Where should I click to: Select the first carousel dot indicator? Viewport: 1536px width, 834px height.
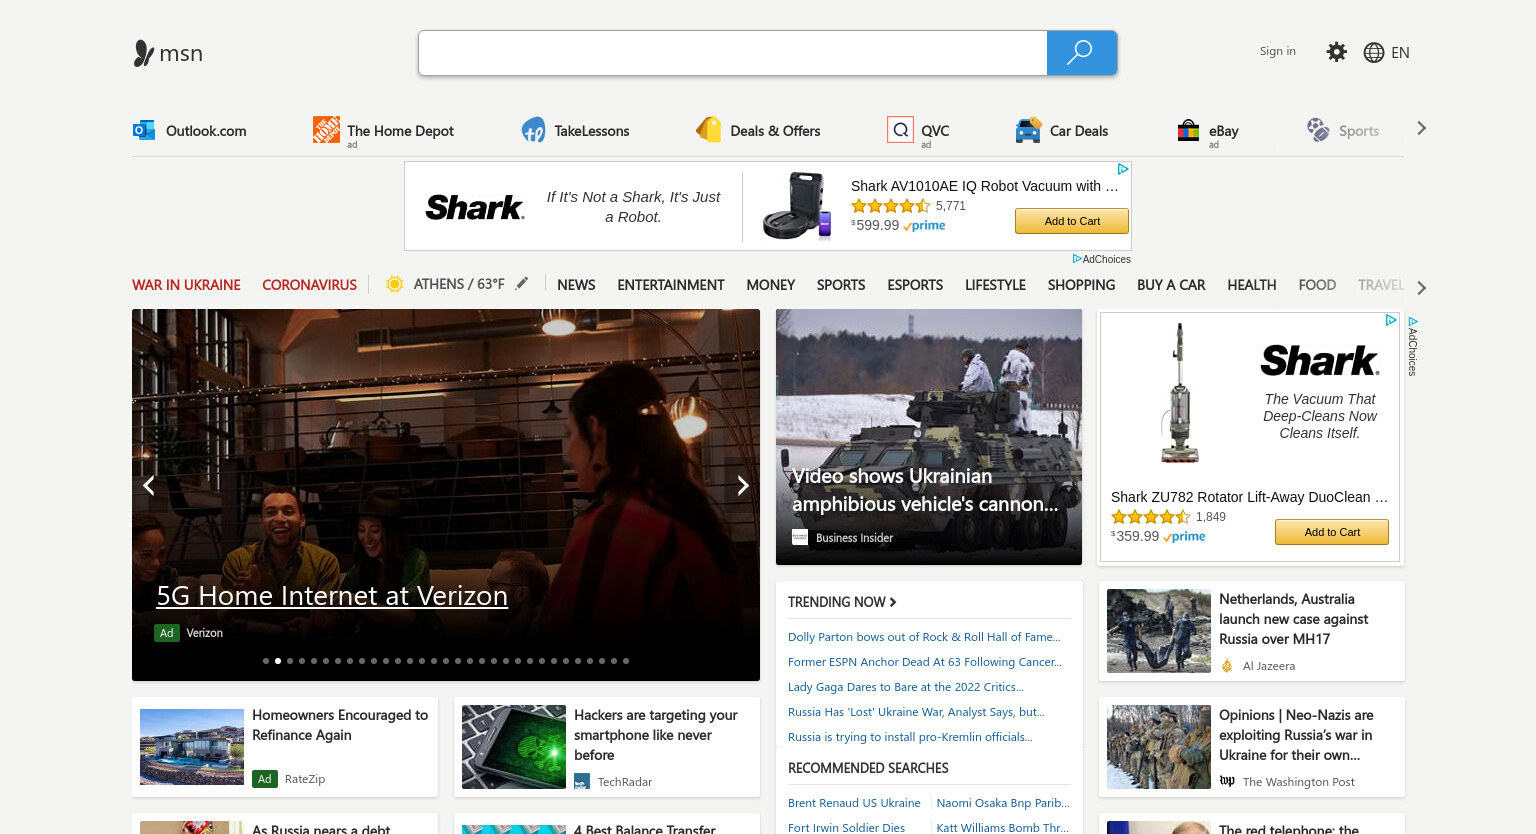pos(266,661)
